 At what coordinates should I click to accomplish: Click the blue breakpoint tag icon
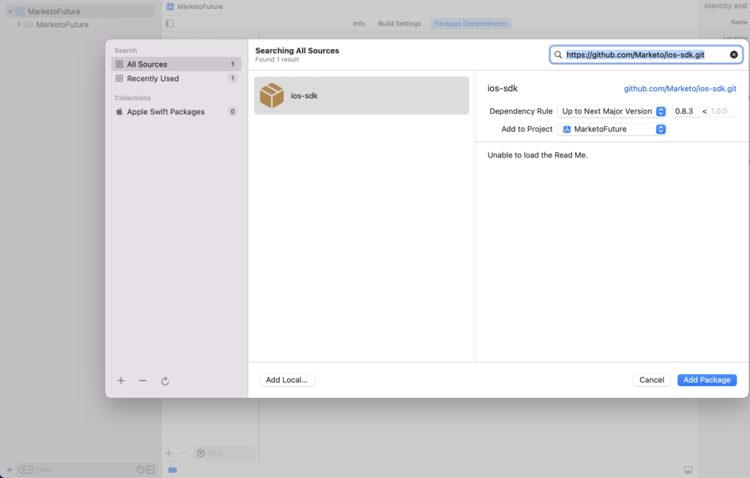(x=173, y=470)
